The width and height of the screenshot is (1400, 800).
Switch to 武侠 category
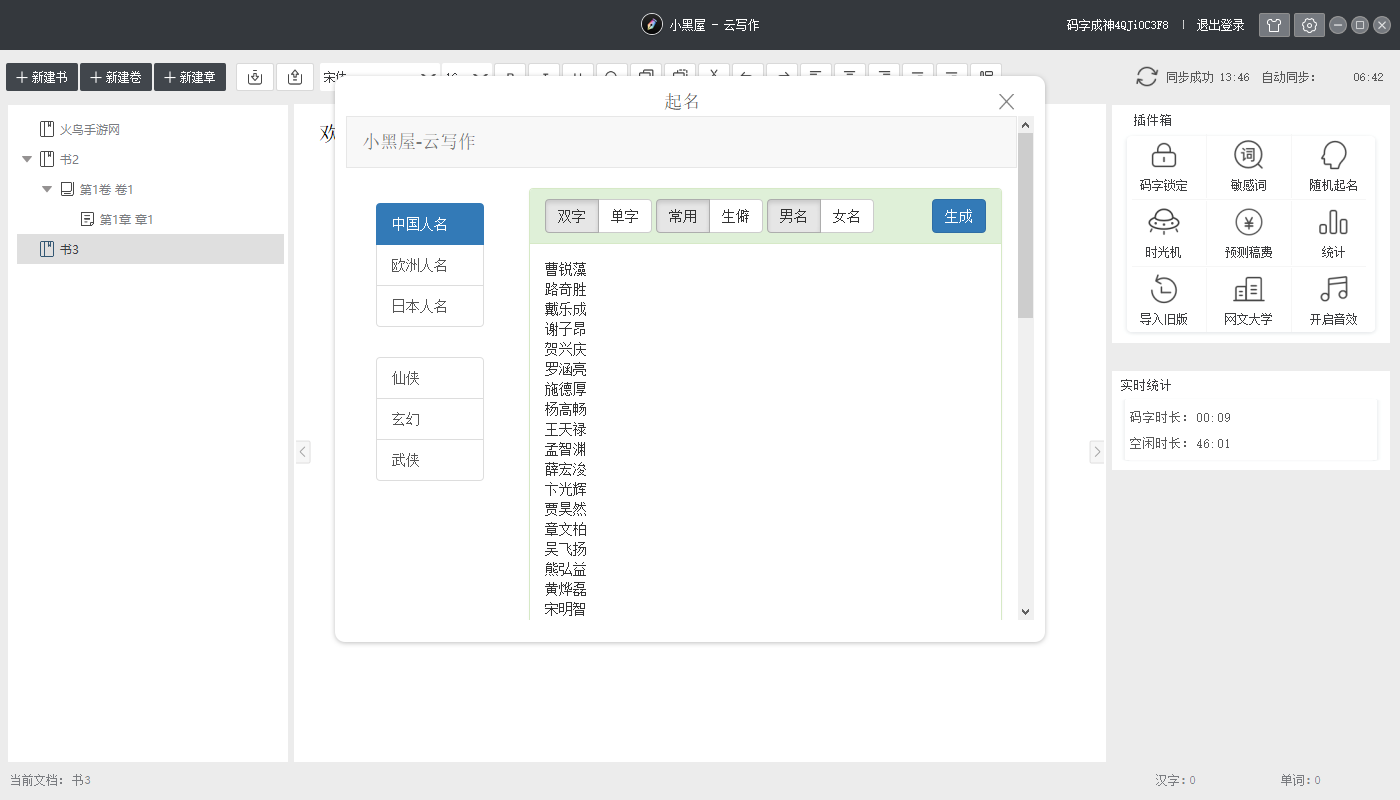tap(430, 460)
